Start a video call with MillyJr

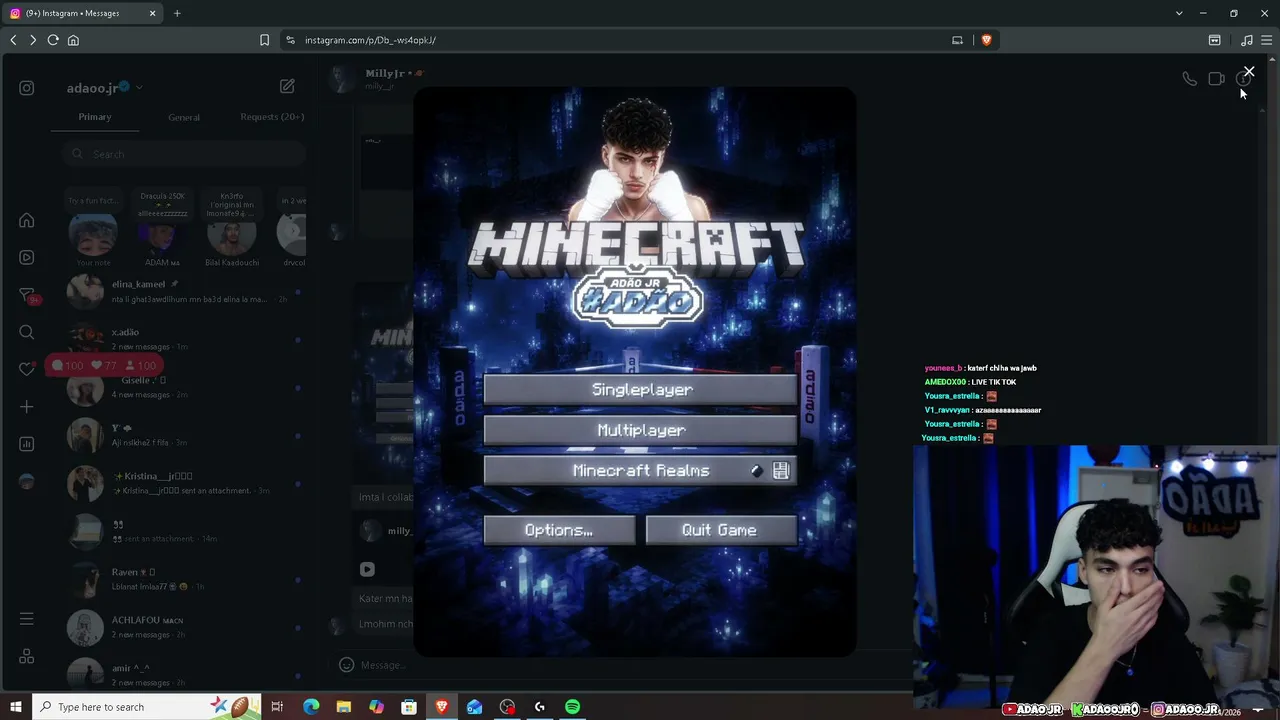pos(1216,79)
